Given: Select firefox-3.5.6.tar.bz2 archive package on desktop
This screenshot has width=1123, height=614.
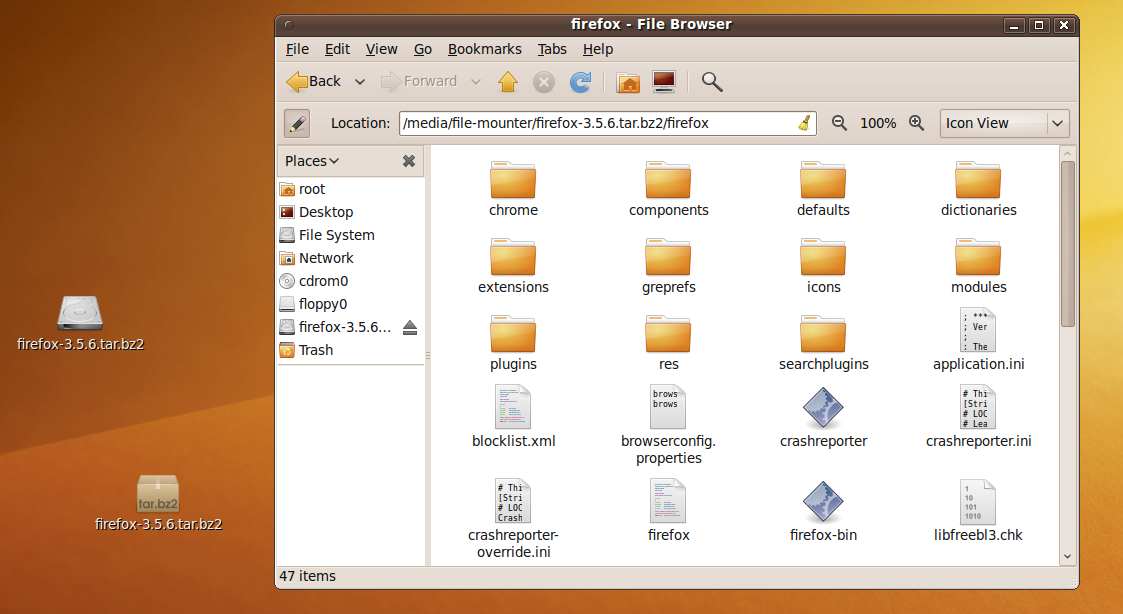Looking at the screenshot, I should click(x=158, y=503).
